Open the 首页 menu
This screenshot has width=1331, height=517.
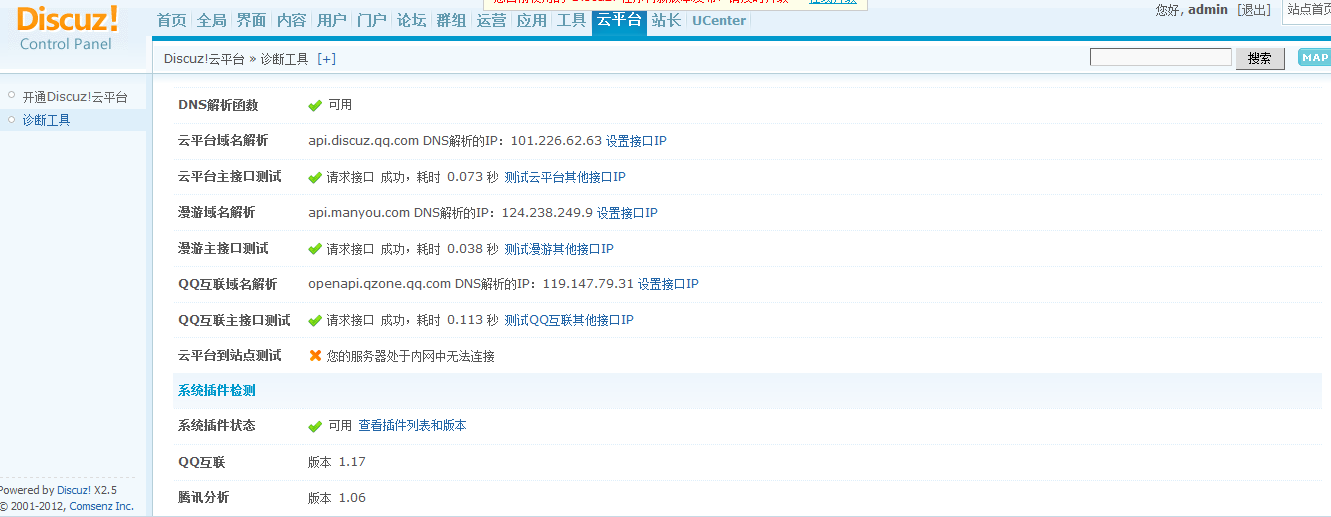coord(172,20)
